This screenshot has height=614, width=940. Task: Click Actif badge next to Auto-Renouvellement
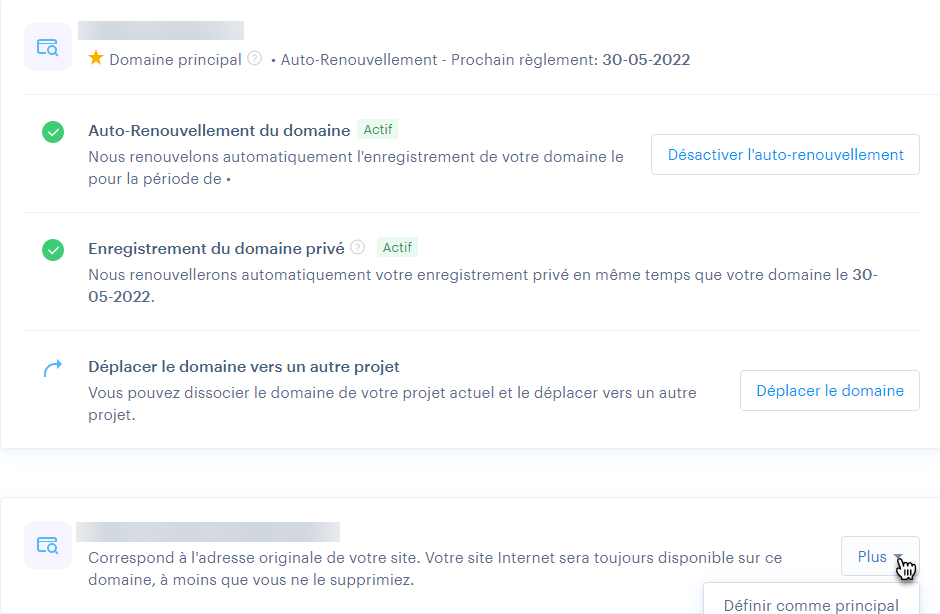[378, 130]
